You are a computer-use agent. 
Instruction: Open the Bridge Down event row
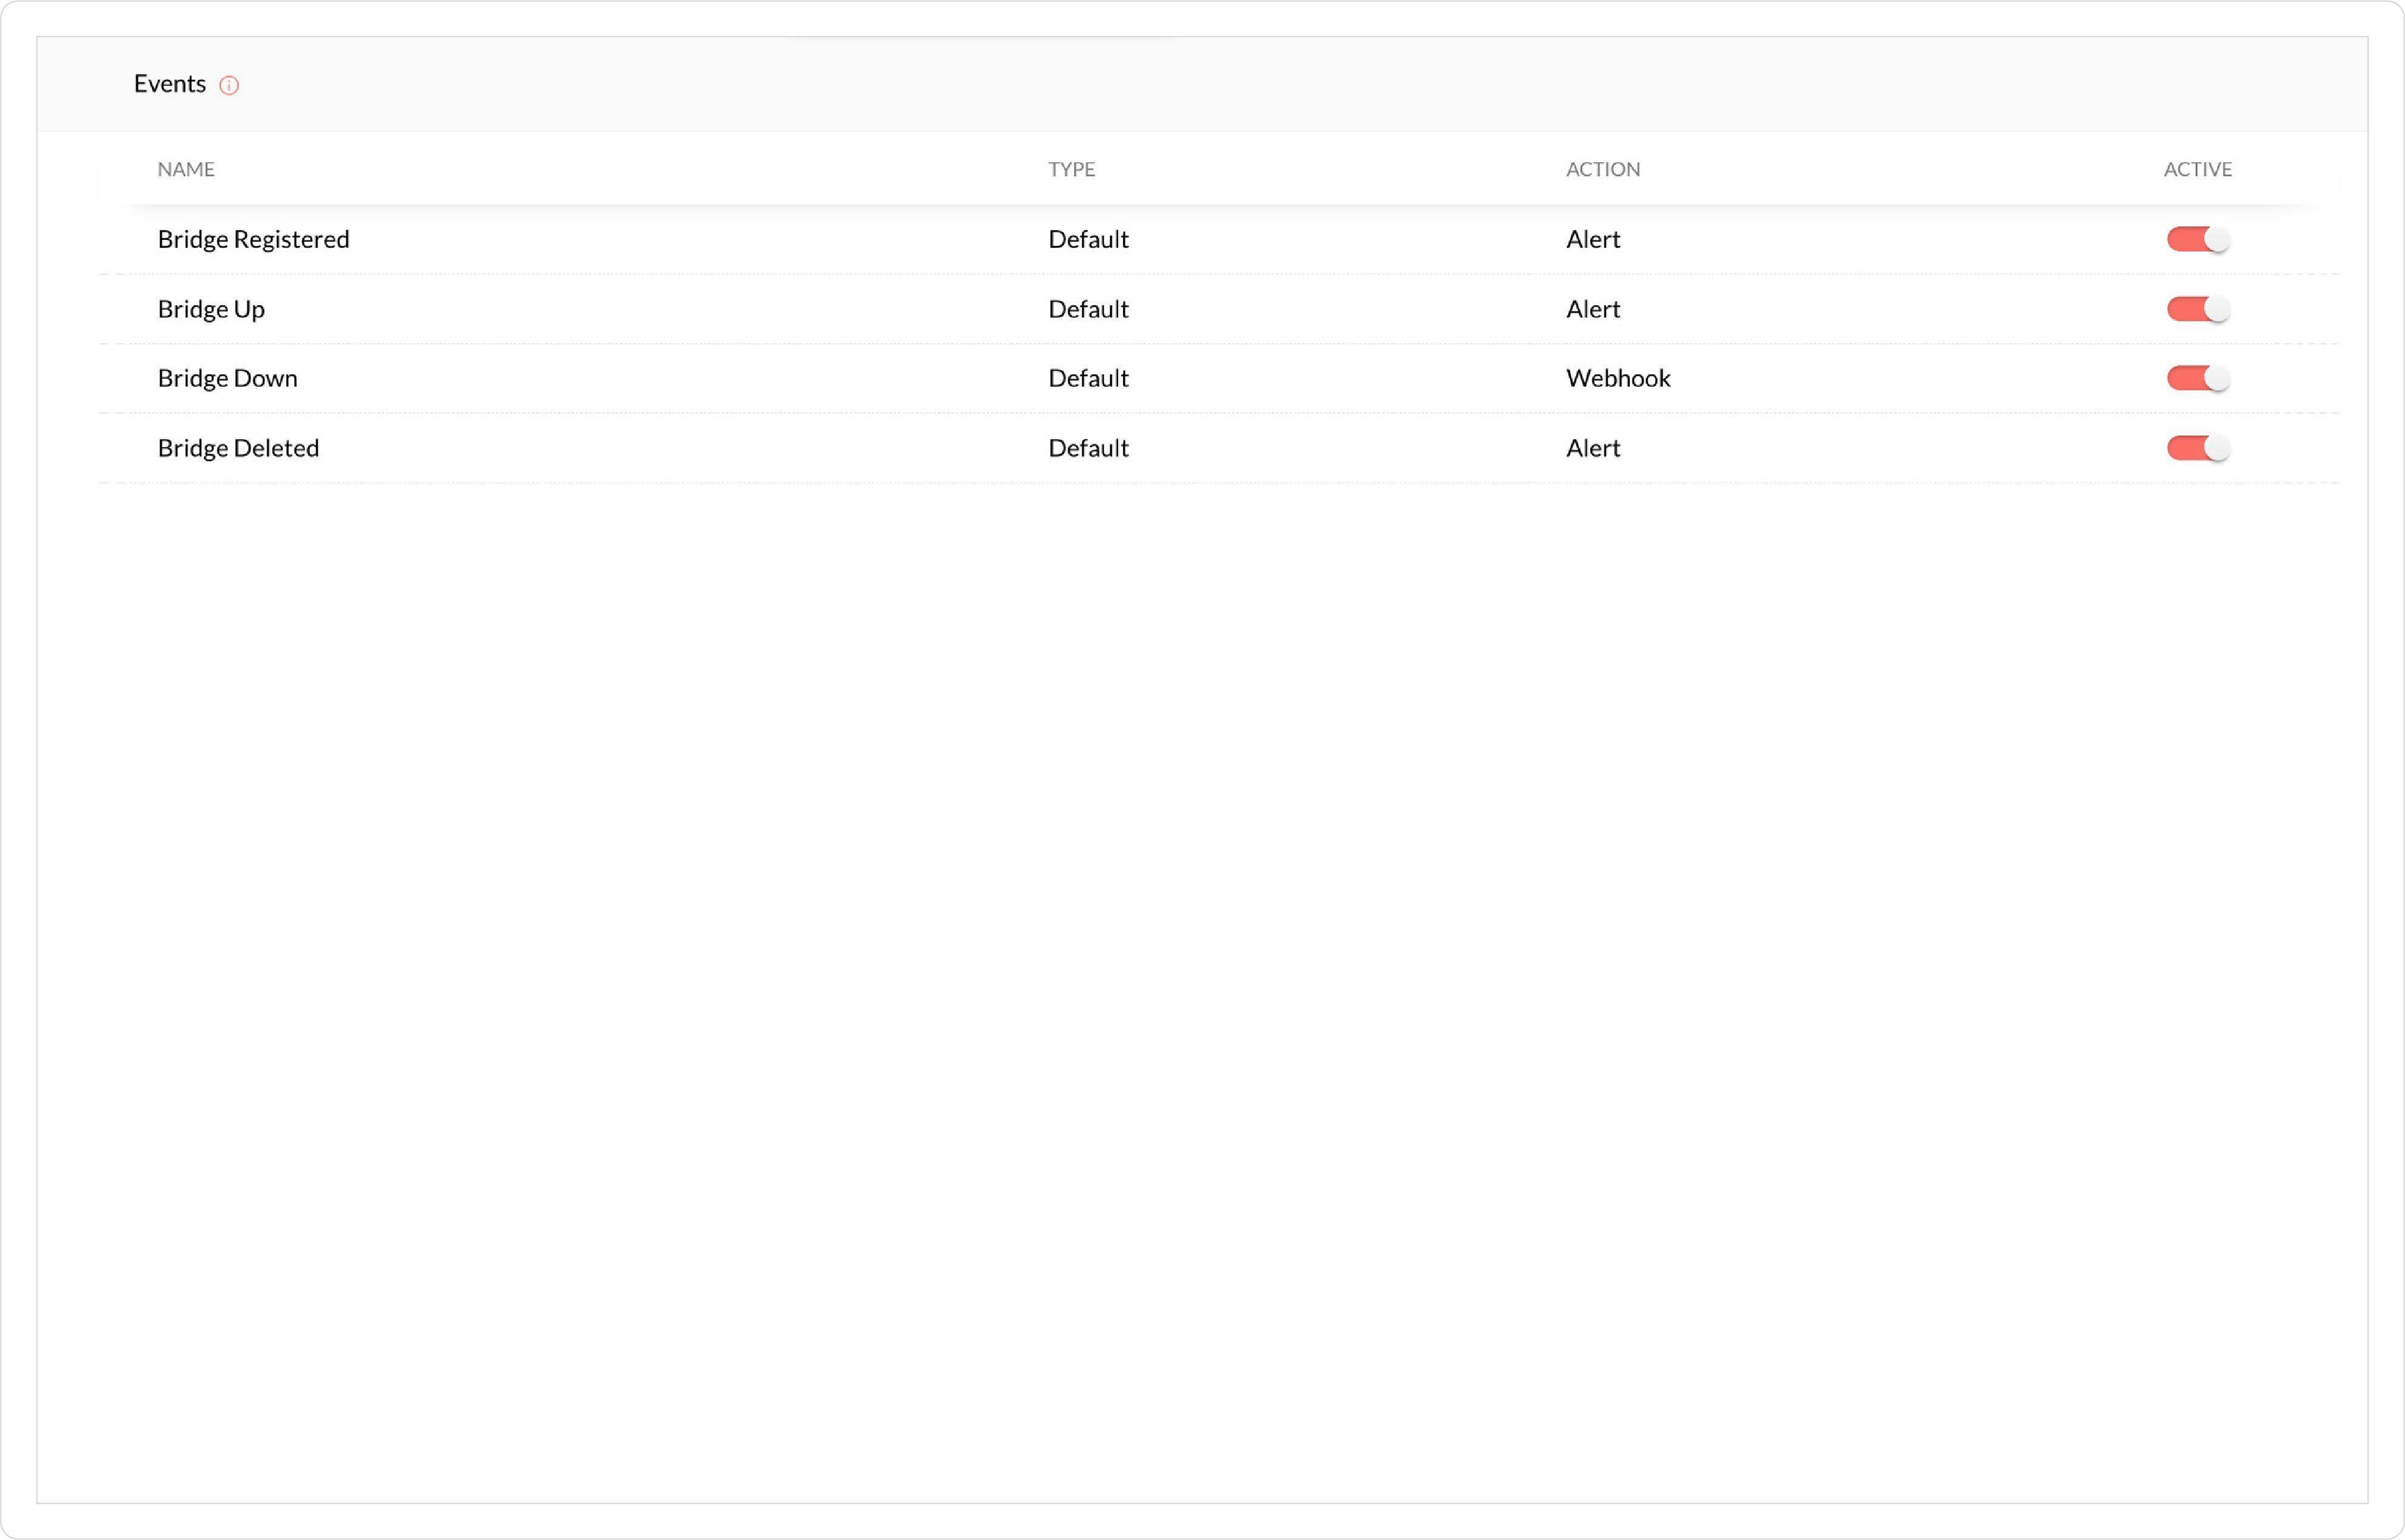click(x=228, y=378)
